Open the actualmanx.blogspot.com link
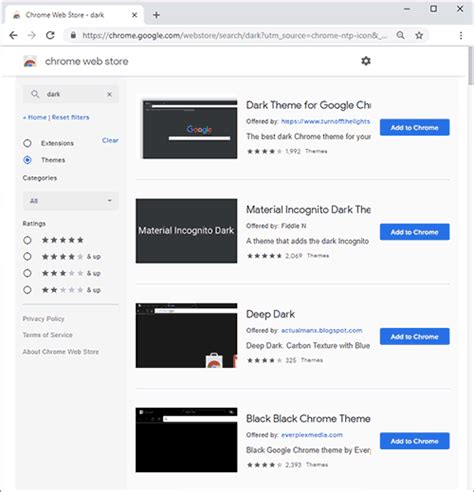This screenshot has width=474, height=492. 322,330
